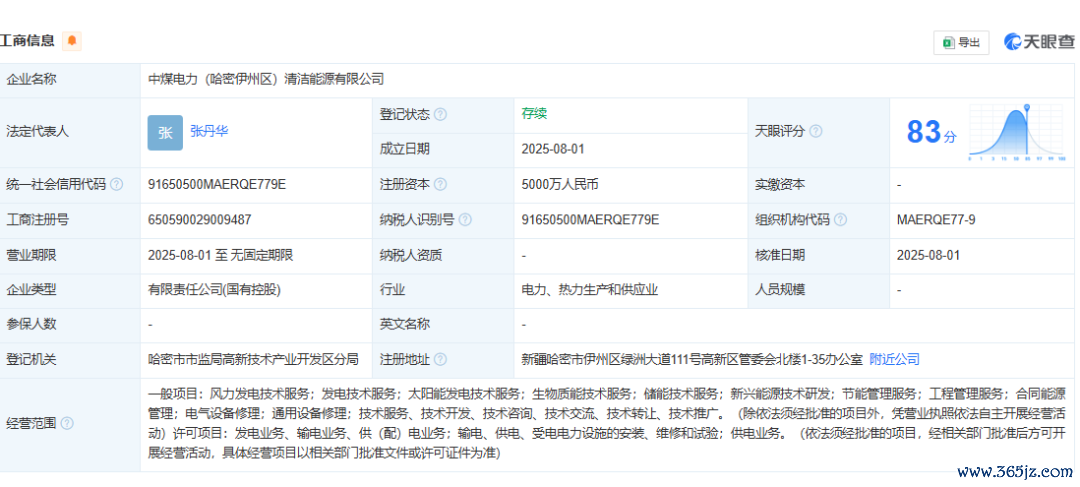Click help icon next to 组织机构代码
The image size is (1080, 487).
tap(841, 220)
